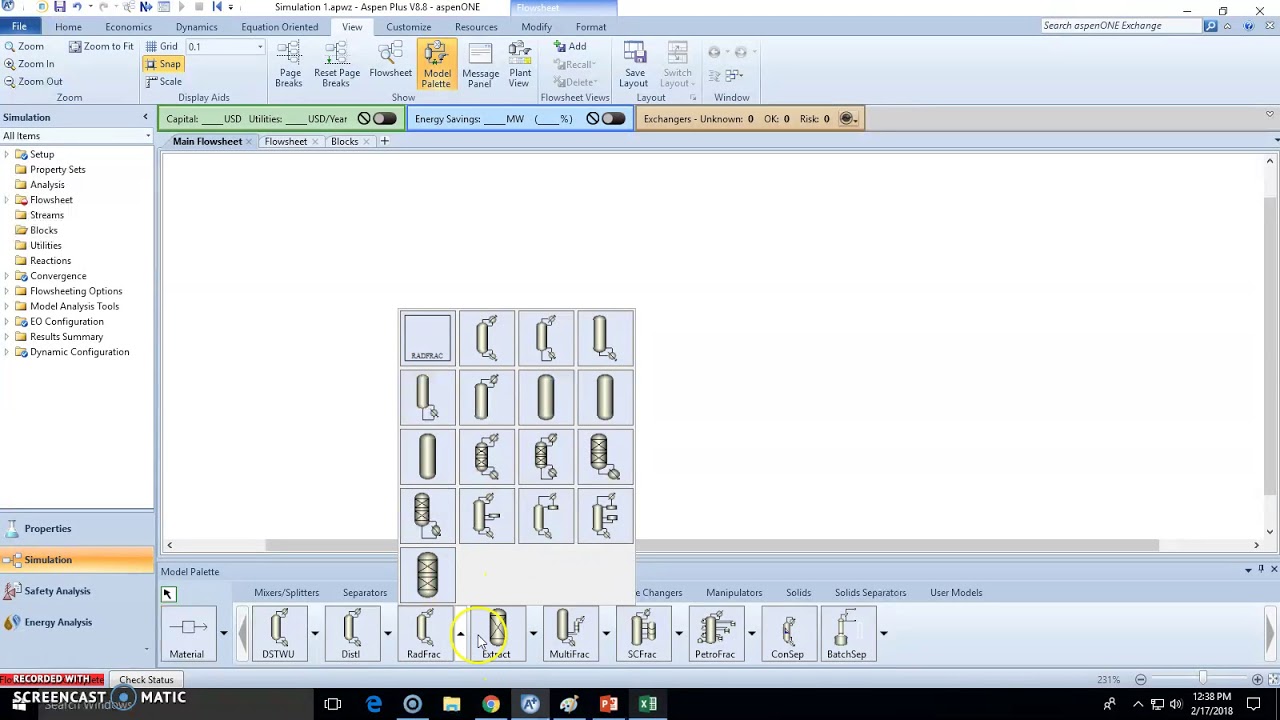
Task: Open the Equation Oriented ribbon tab
Action: tap(280, 27)
